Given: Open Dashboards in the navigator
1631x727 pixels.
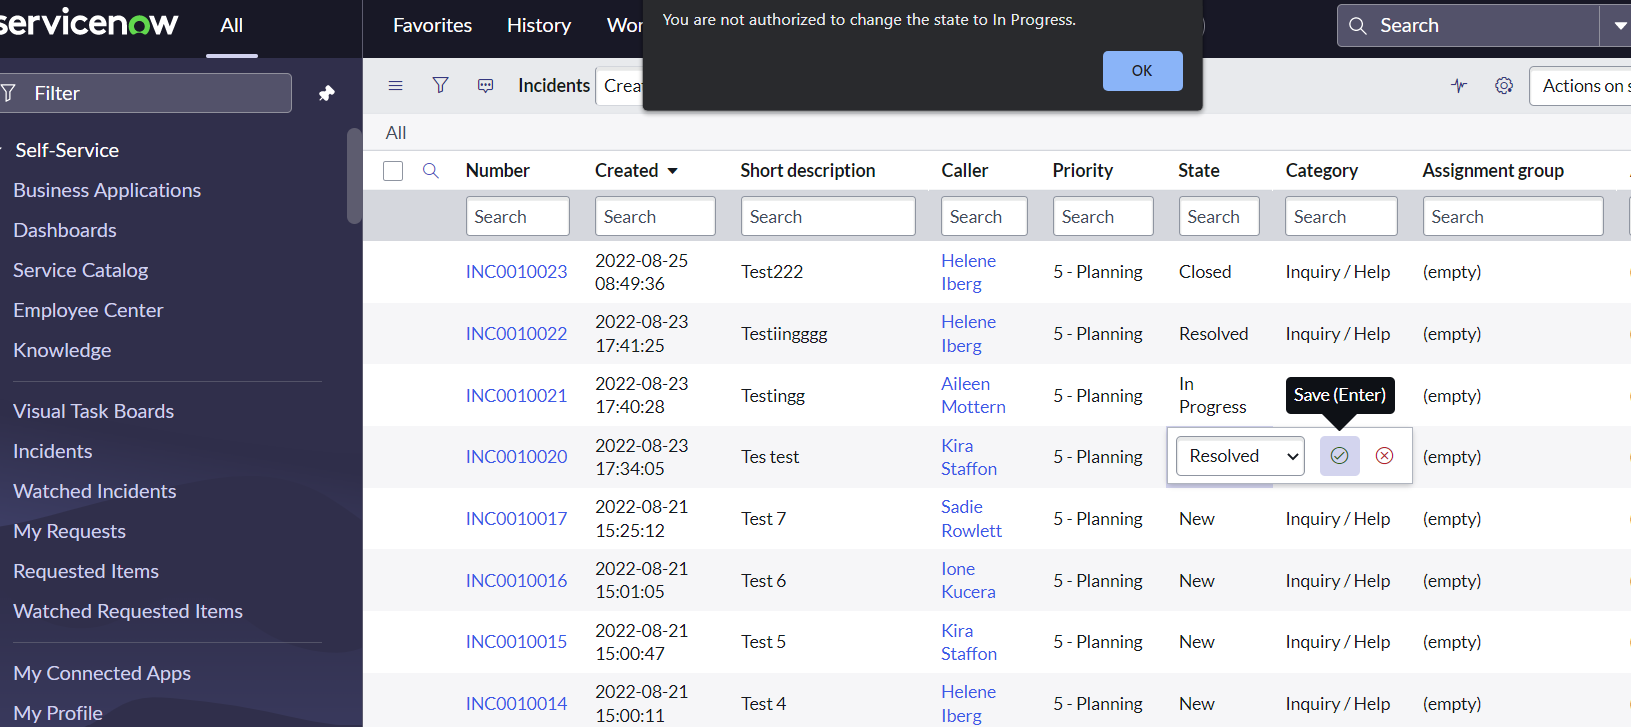Looking at the screenshot, I should point(65,230).
